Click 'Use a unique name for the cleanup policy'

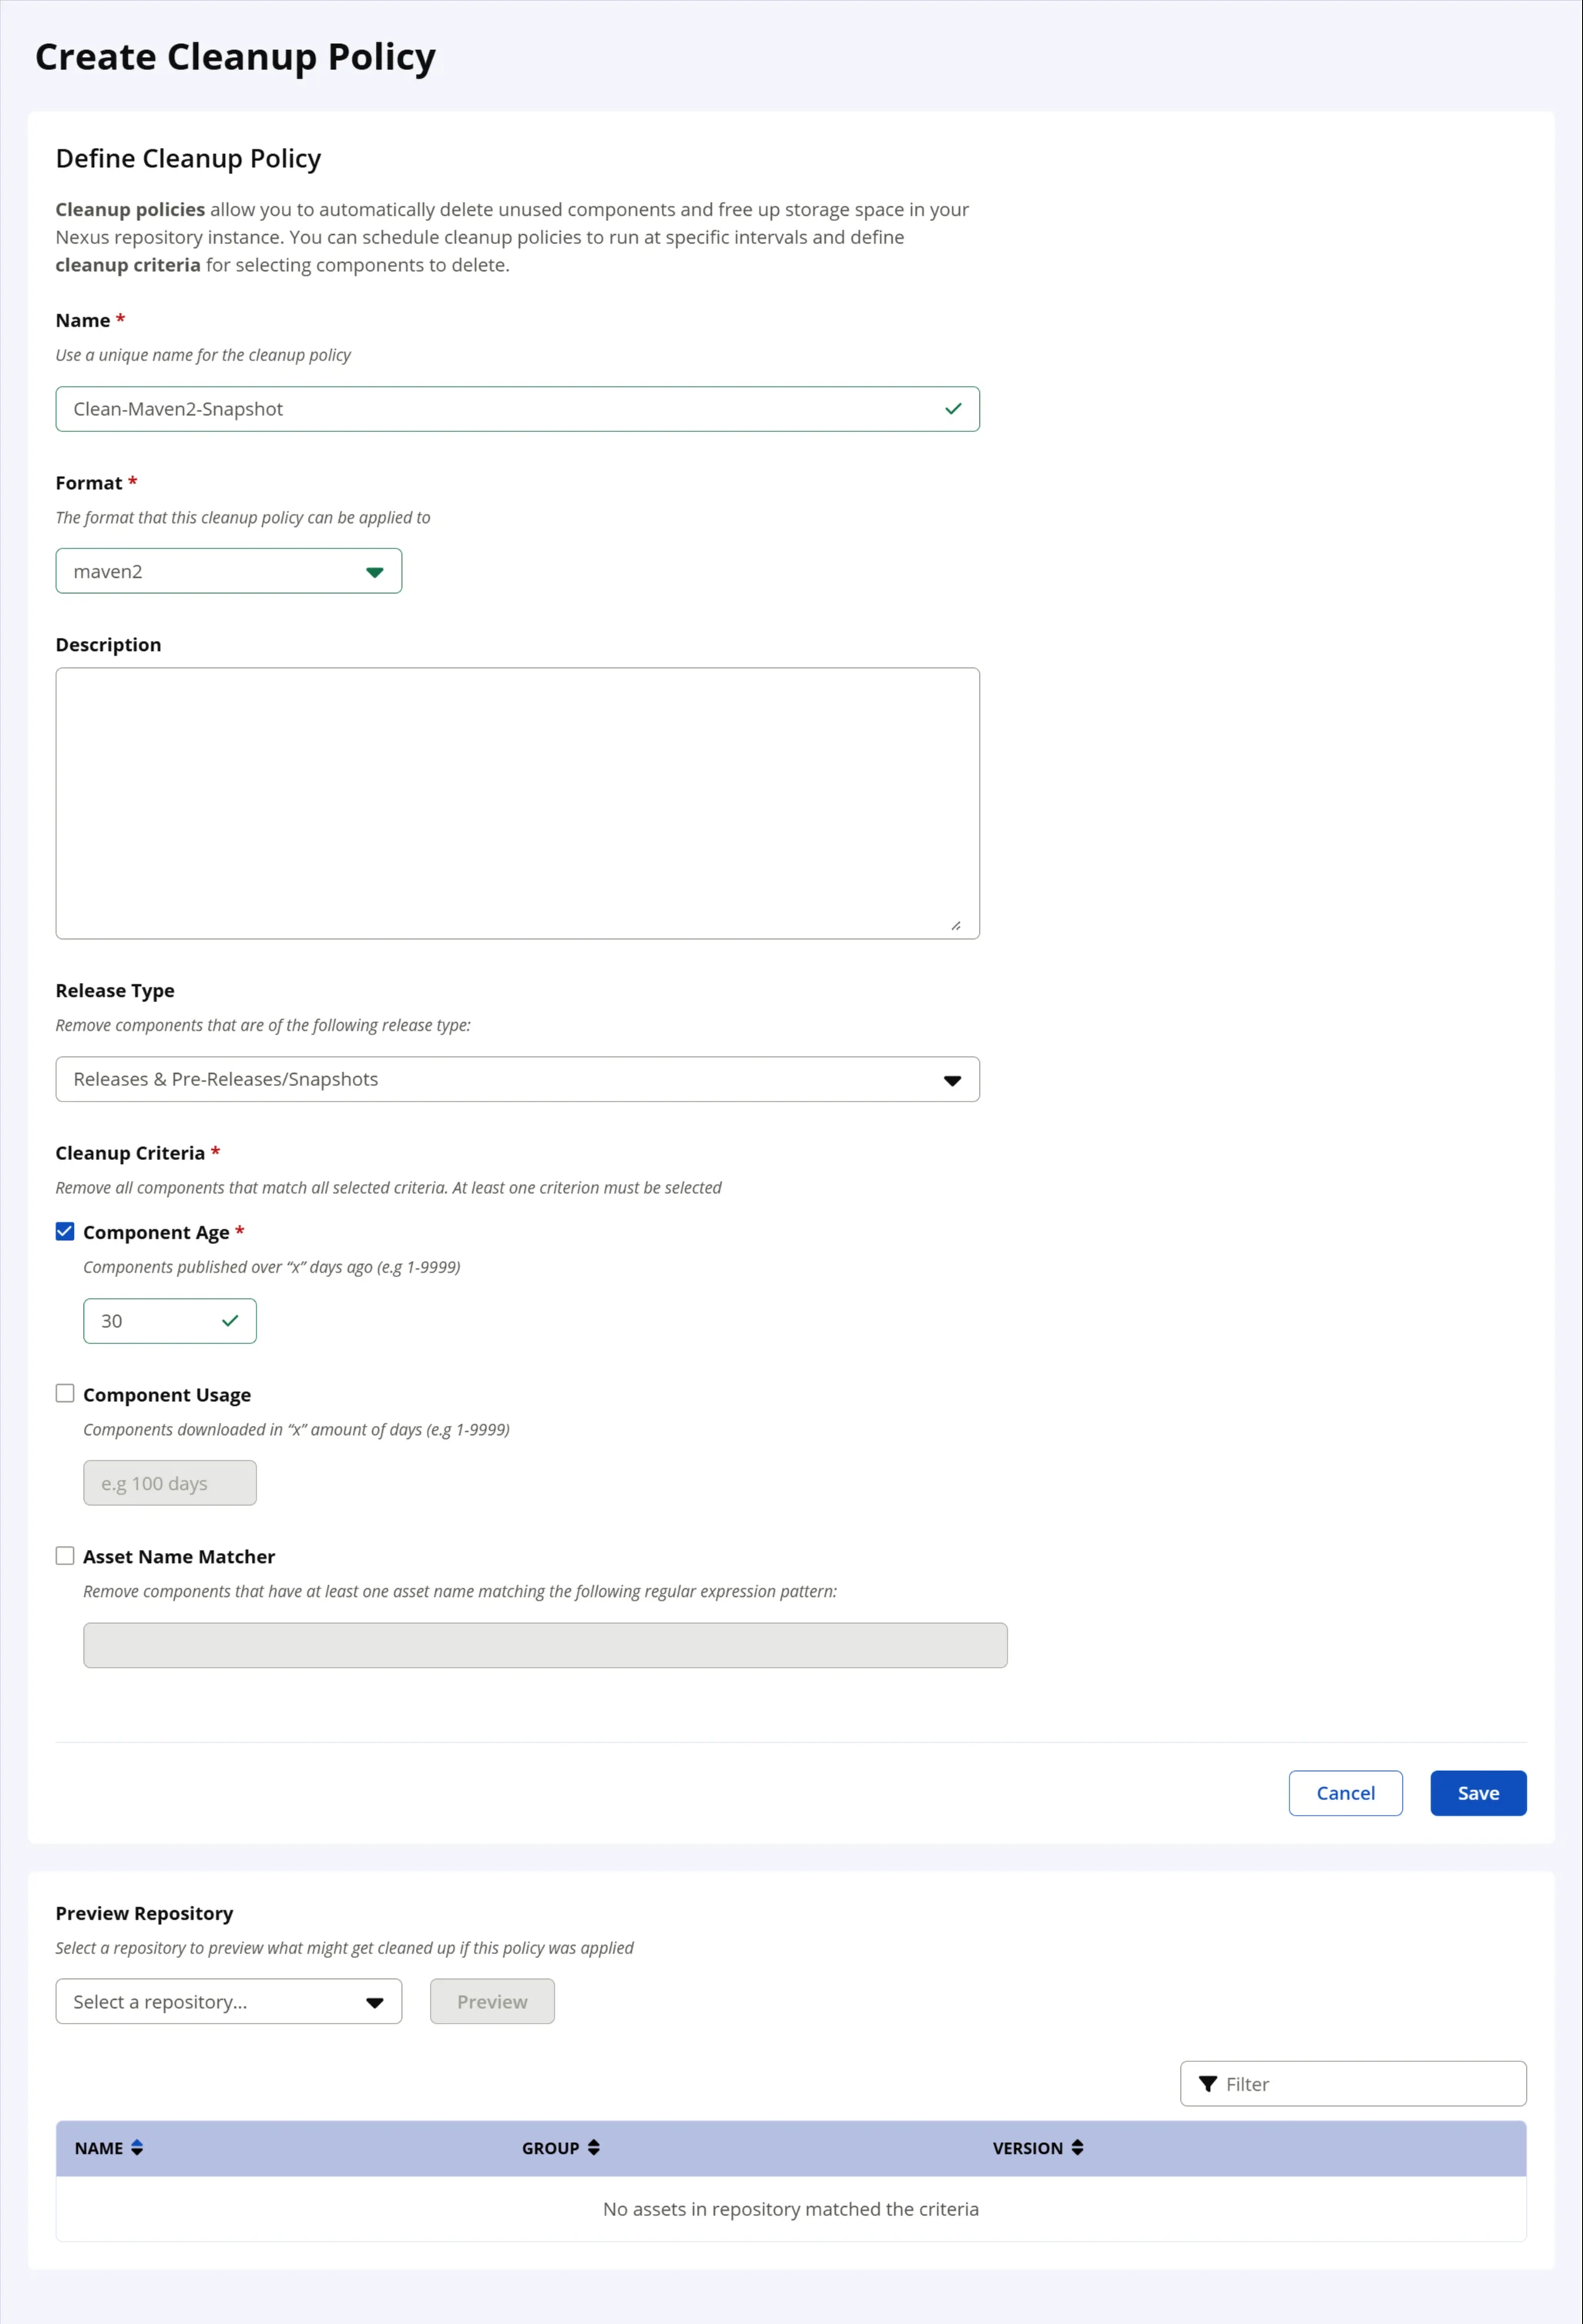click(x=203, y=355)
